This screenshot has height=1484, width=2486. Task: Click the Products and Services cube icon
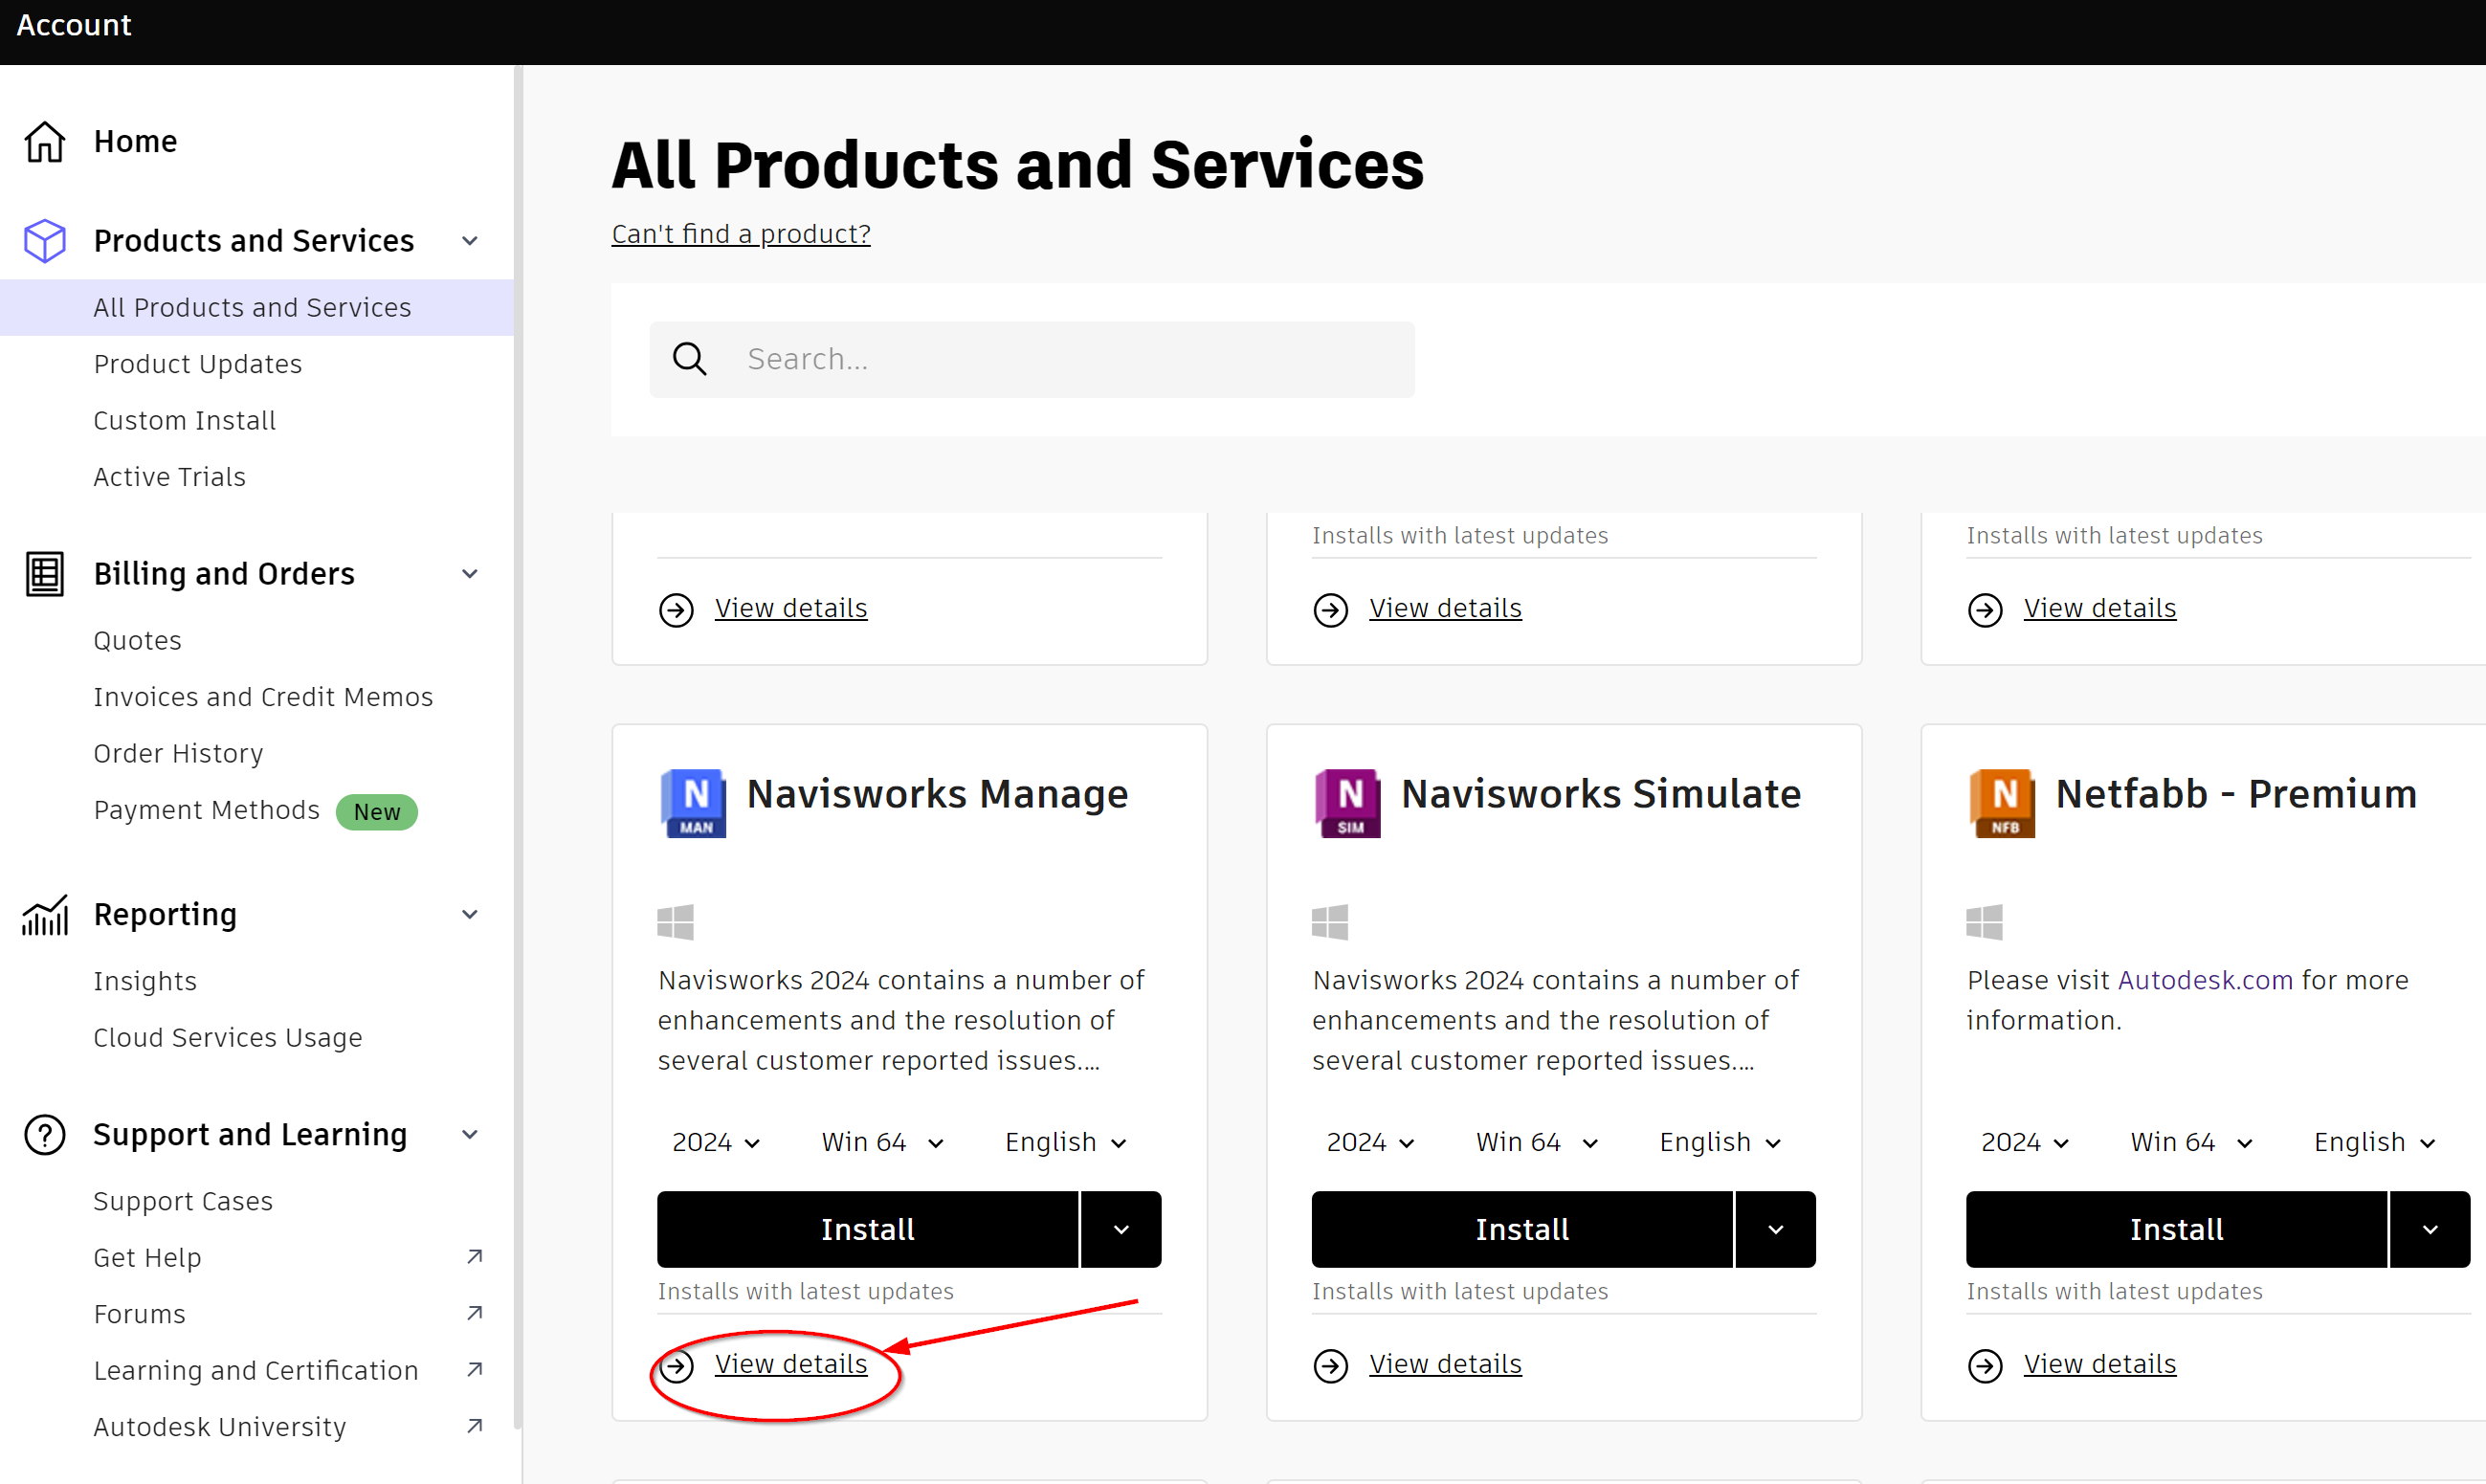(x=45, y=241)
